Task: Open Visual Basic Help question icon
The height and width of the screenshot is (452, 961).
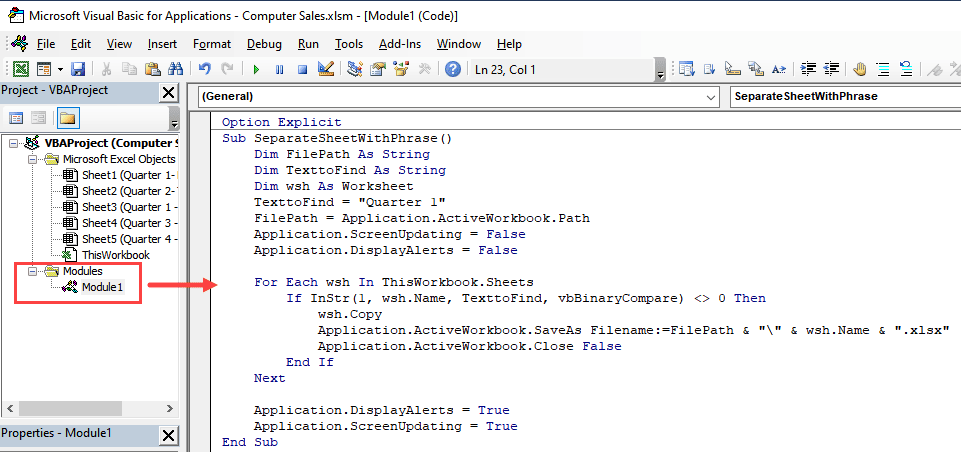Action: point(452,69)
